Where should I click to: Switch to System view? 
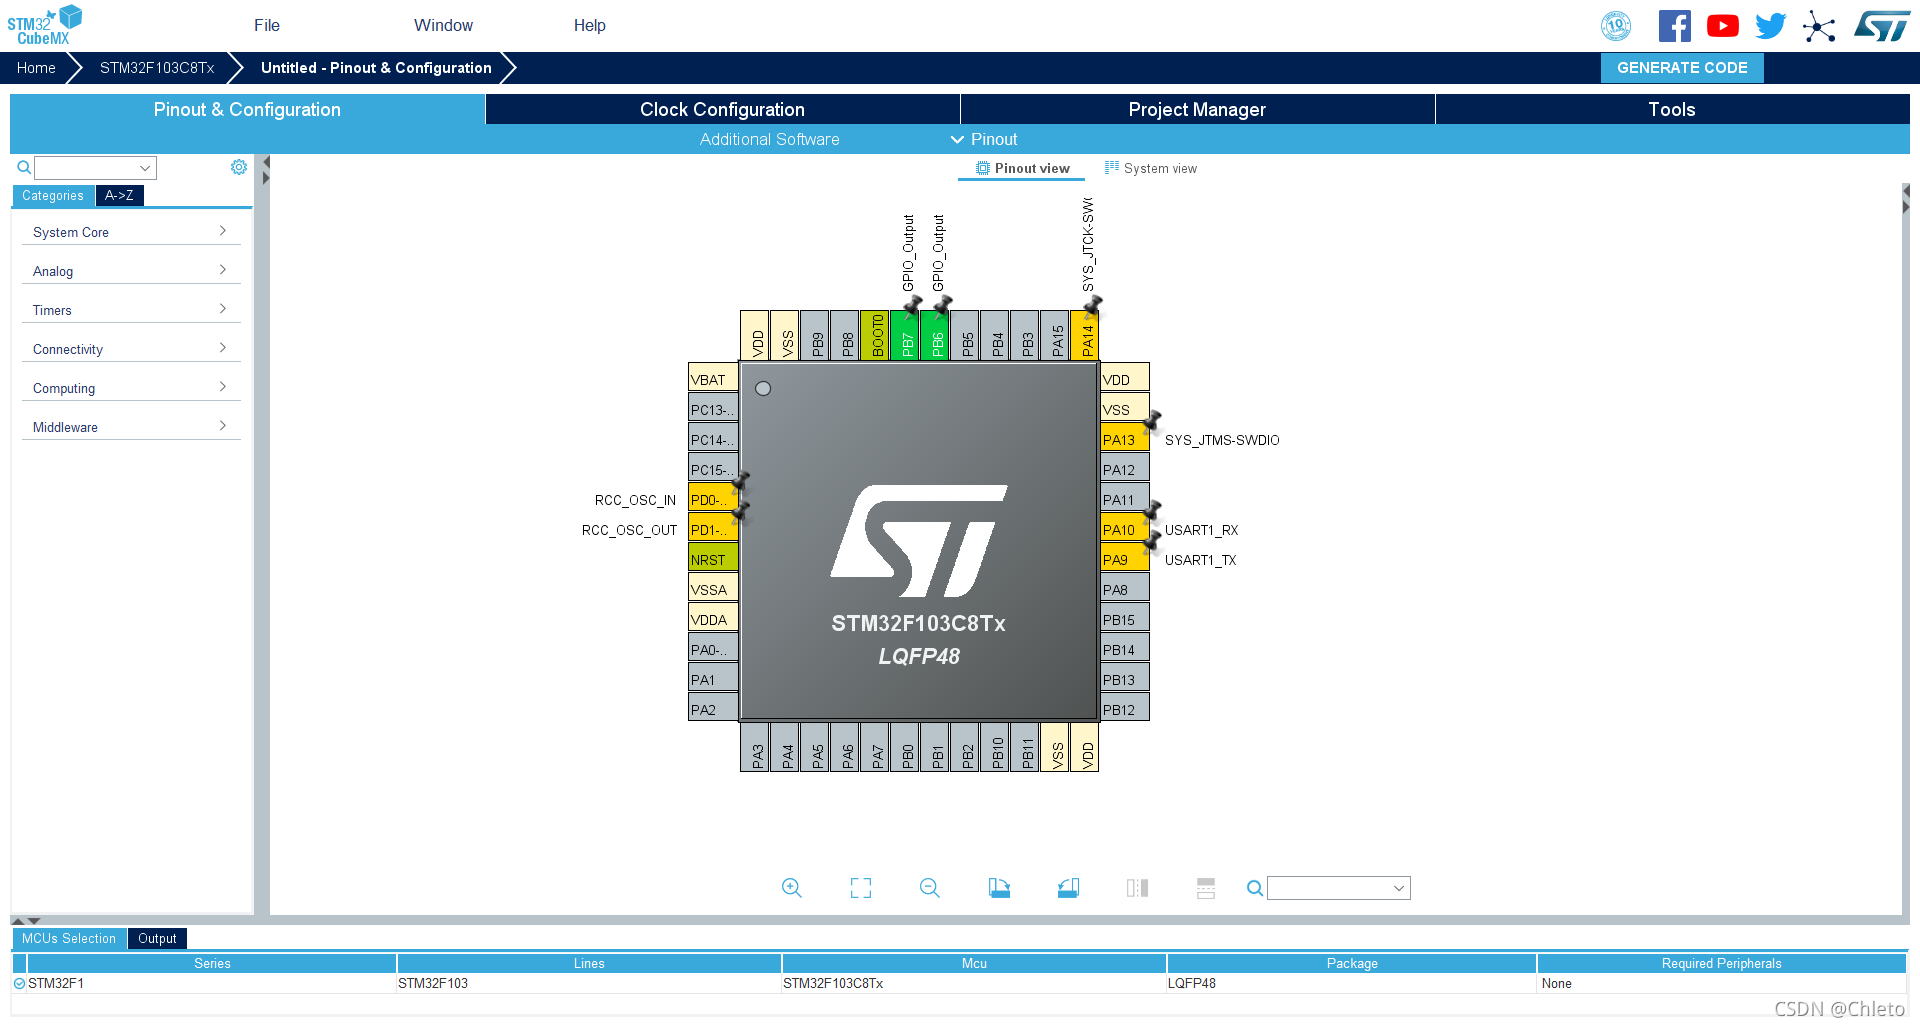click(1150, 168)
